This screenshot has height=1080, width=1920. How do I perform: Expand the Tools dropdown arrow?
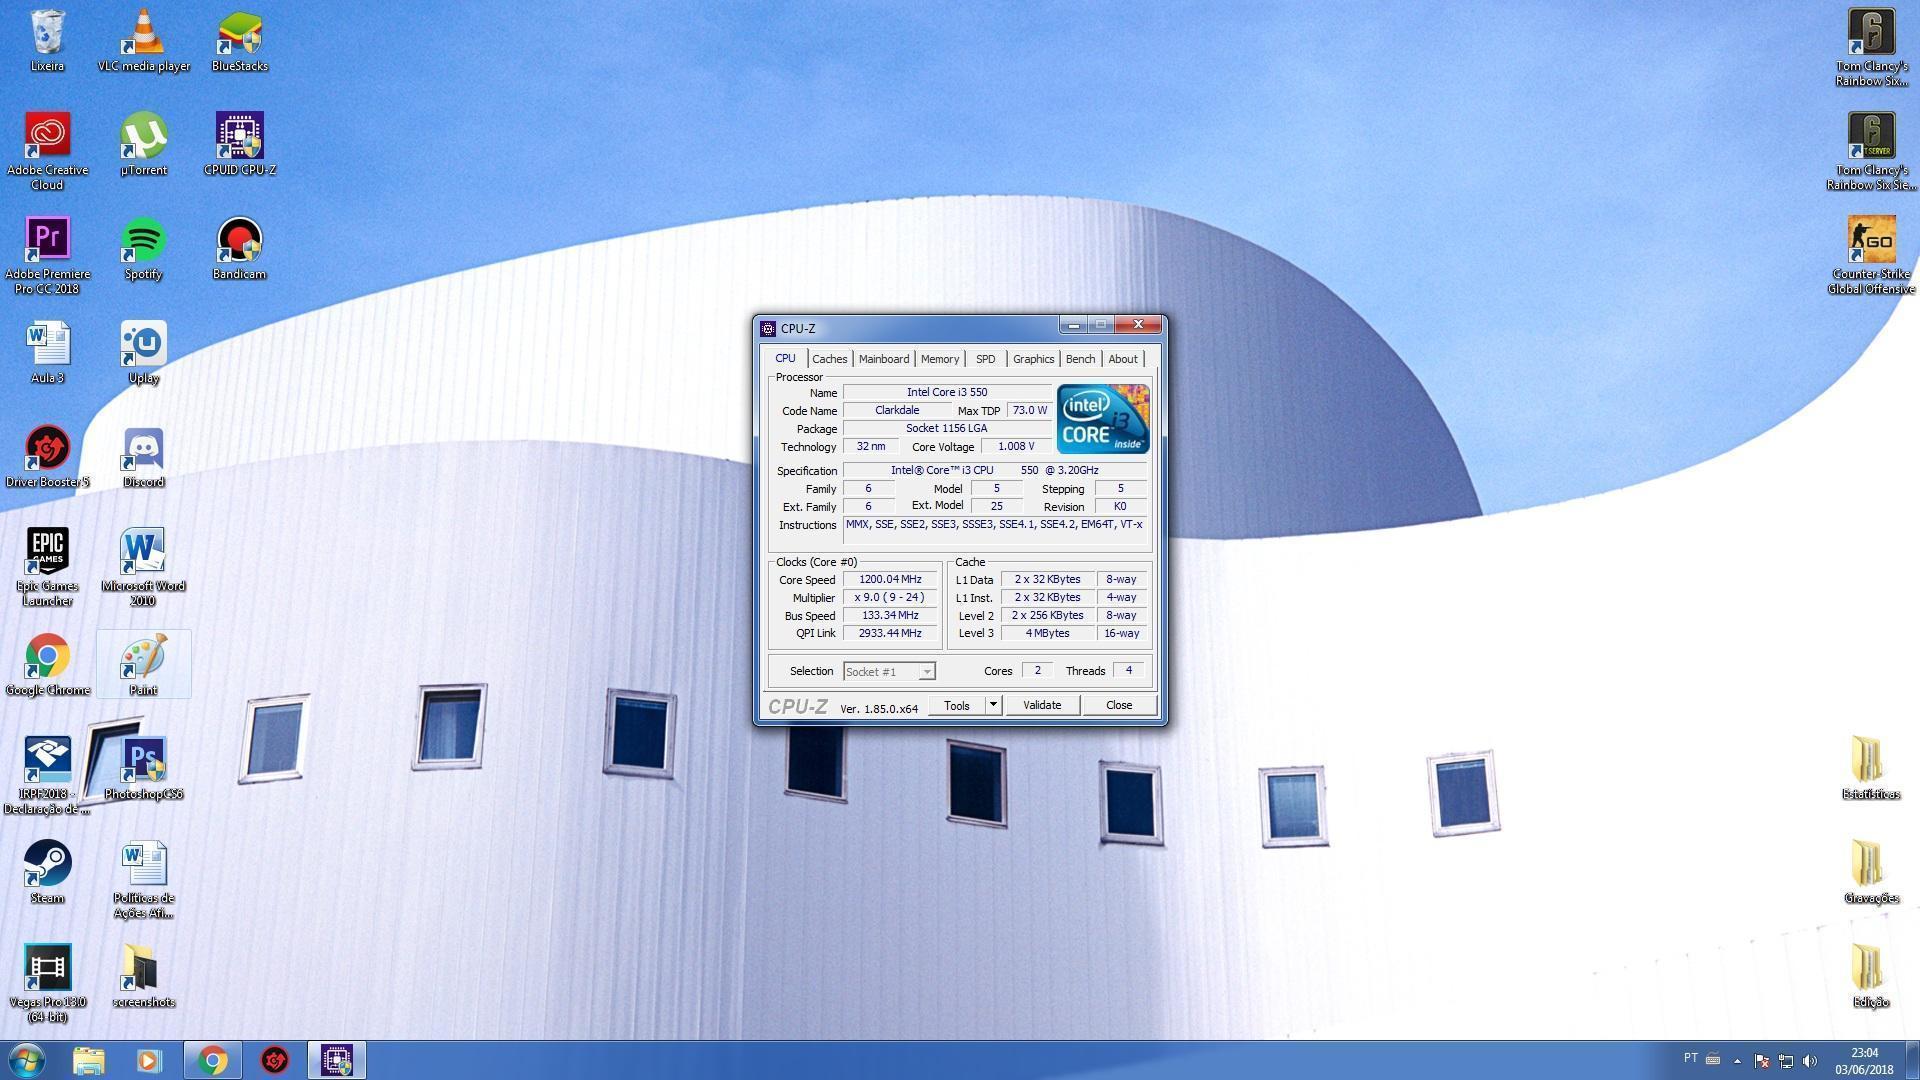tap(993, 705)
